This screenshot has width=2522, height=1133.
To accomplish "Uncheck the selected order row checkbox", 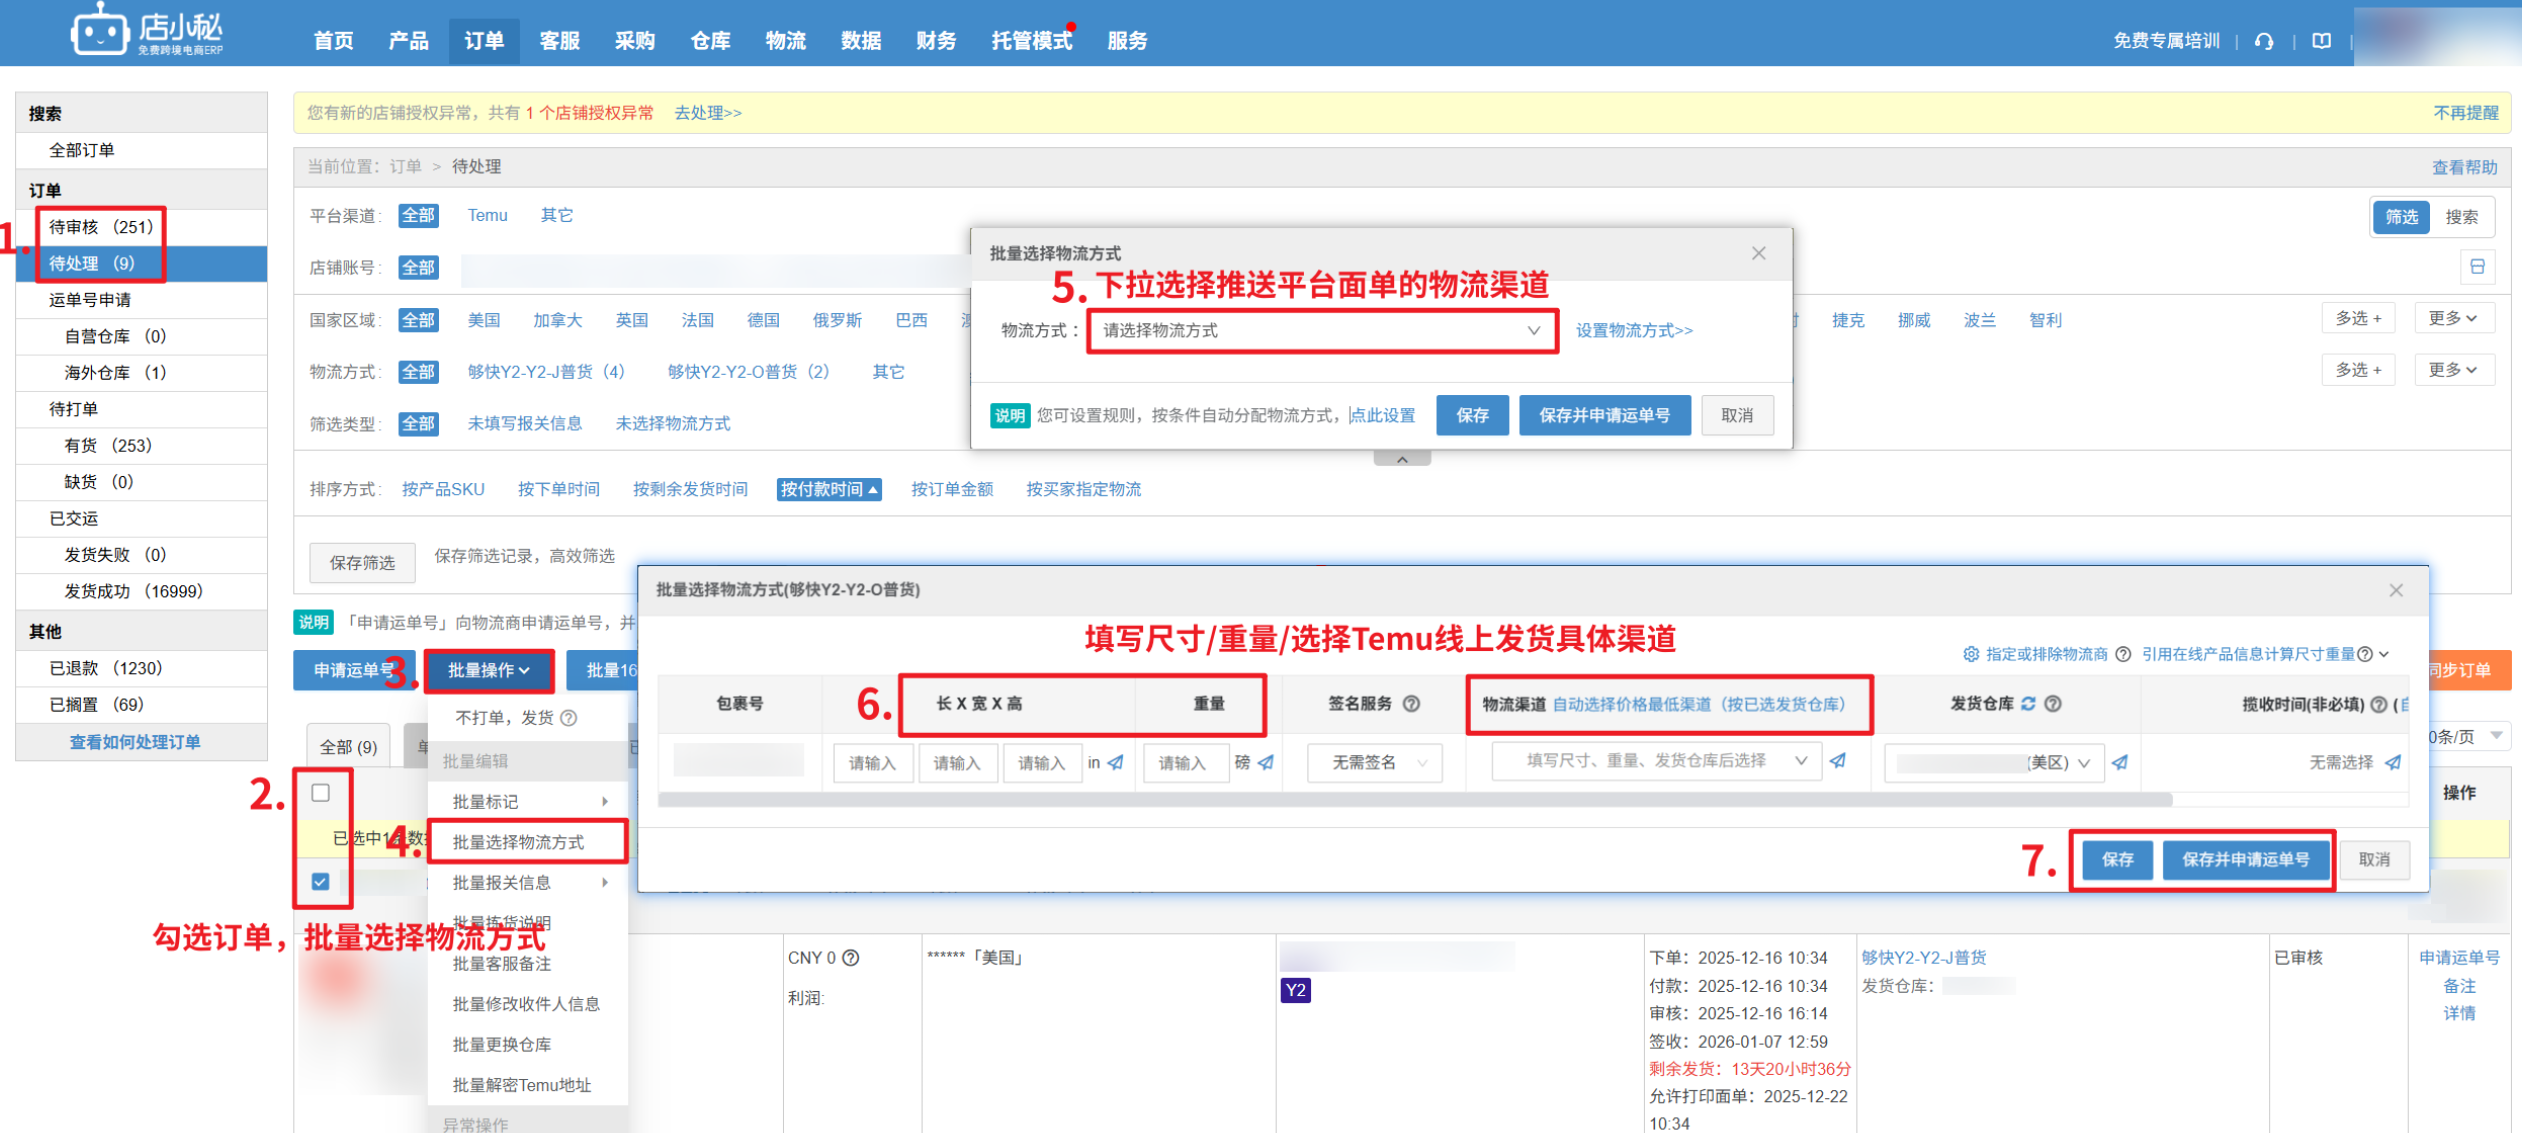I will (x=320, y=882).
